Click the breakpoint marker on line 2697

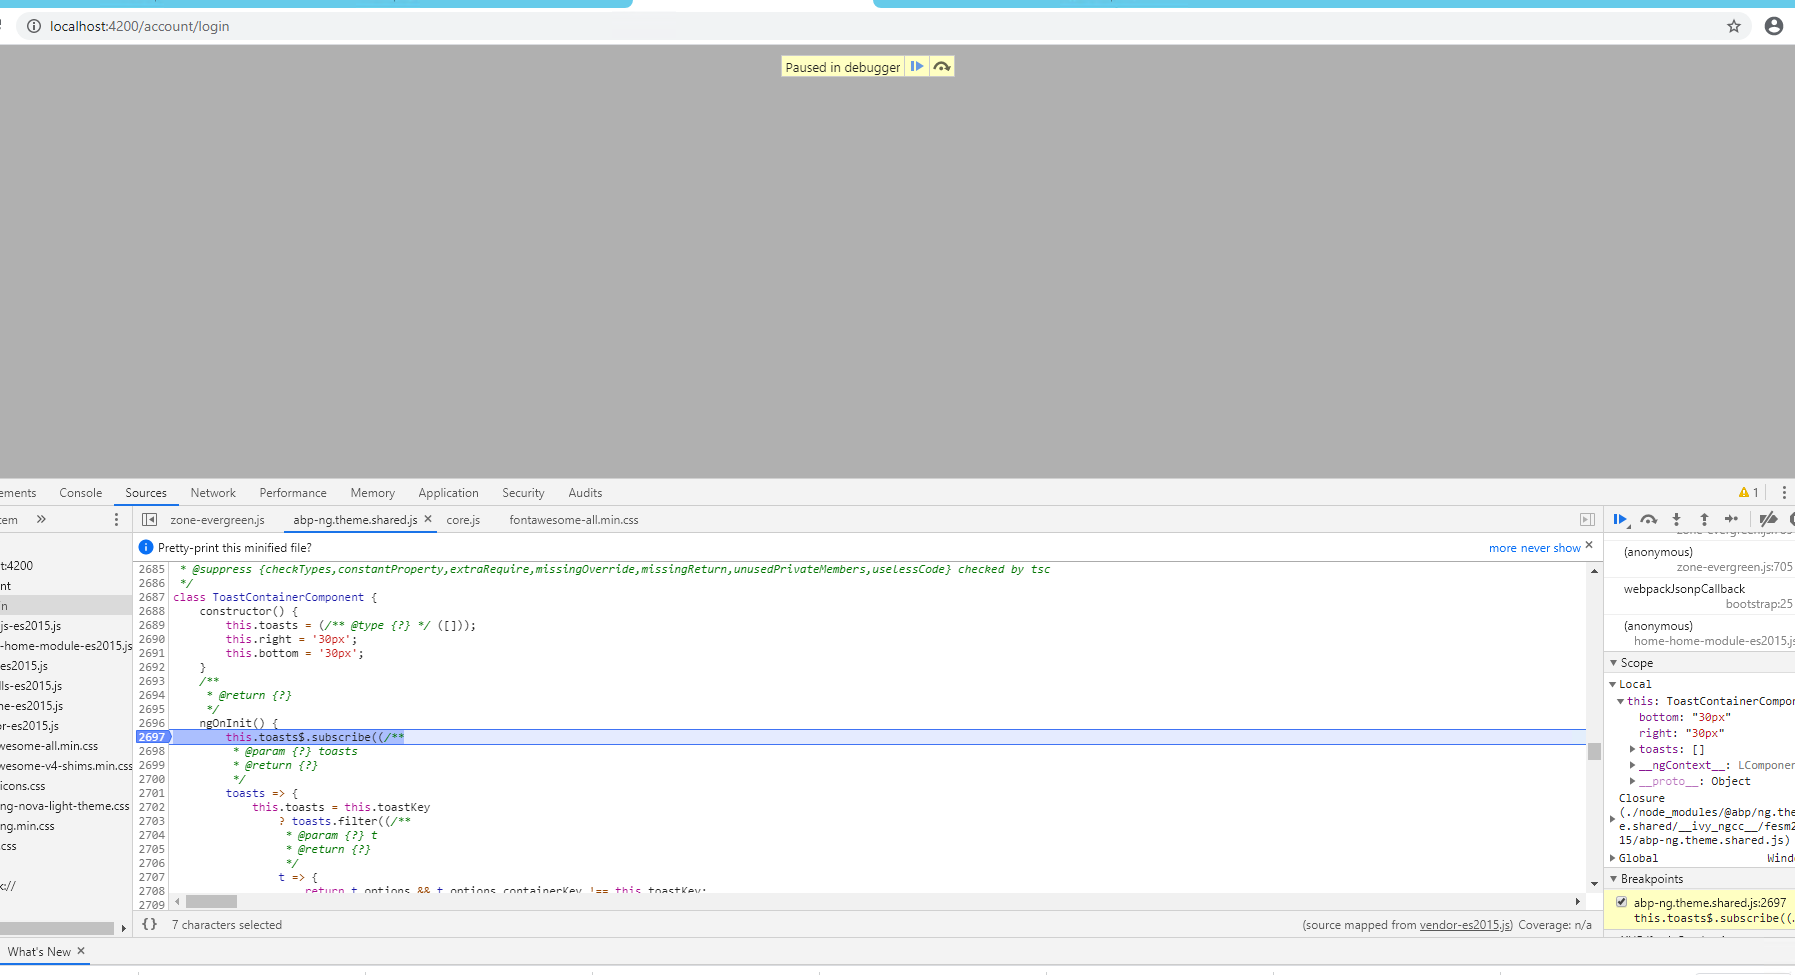(x=151, y=736)
